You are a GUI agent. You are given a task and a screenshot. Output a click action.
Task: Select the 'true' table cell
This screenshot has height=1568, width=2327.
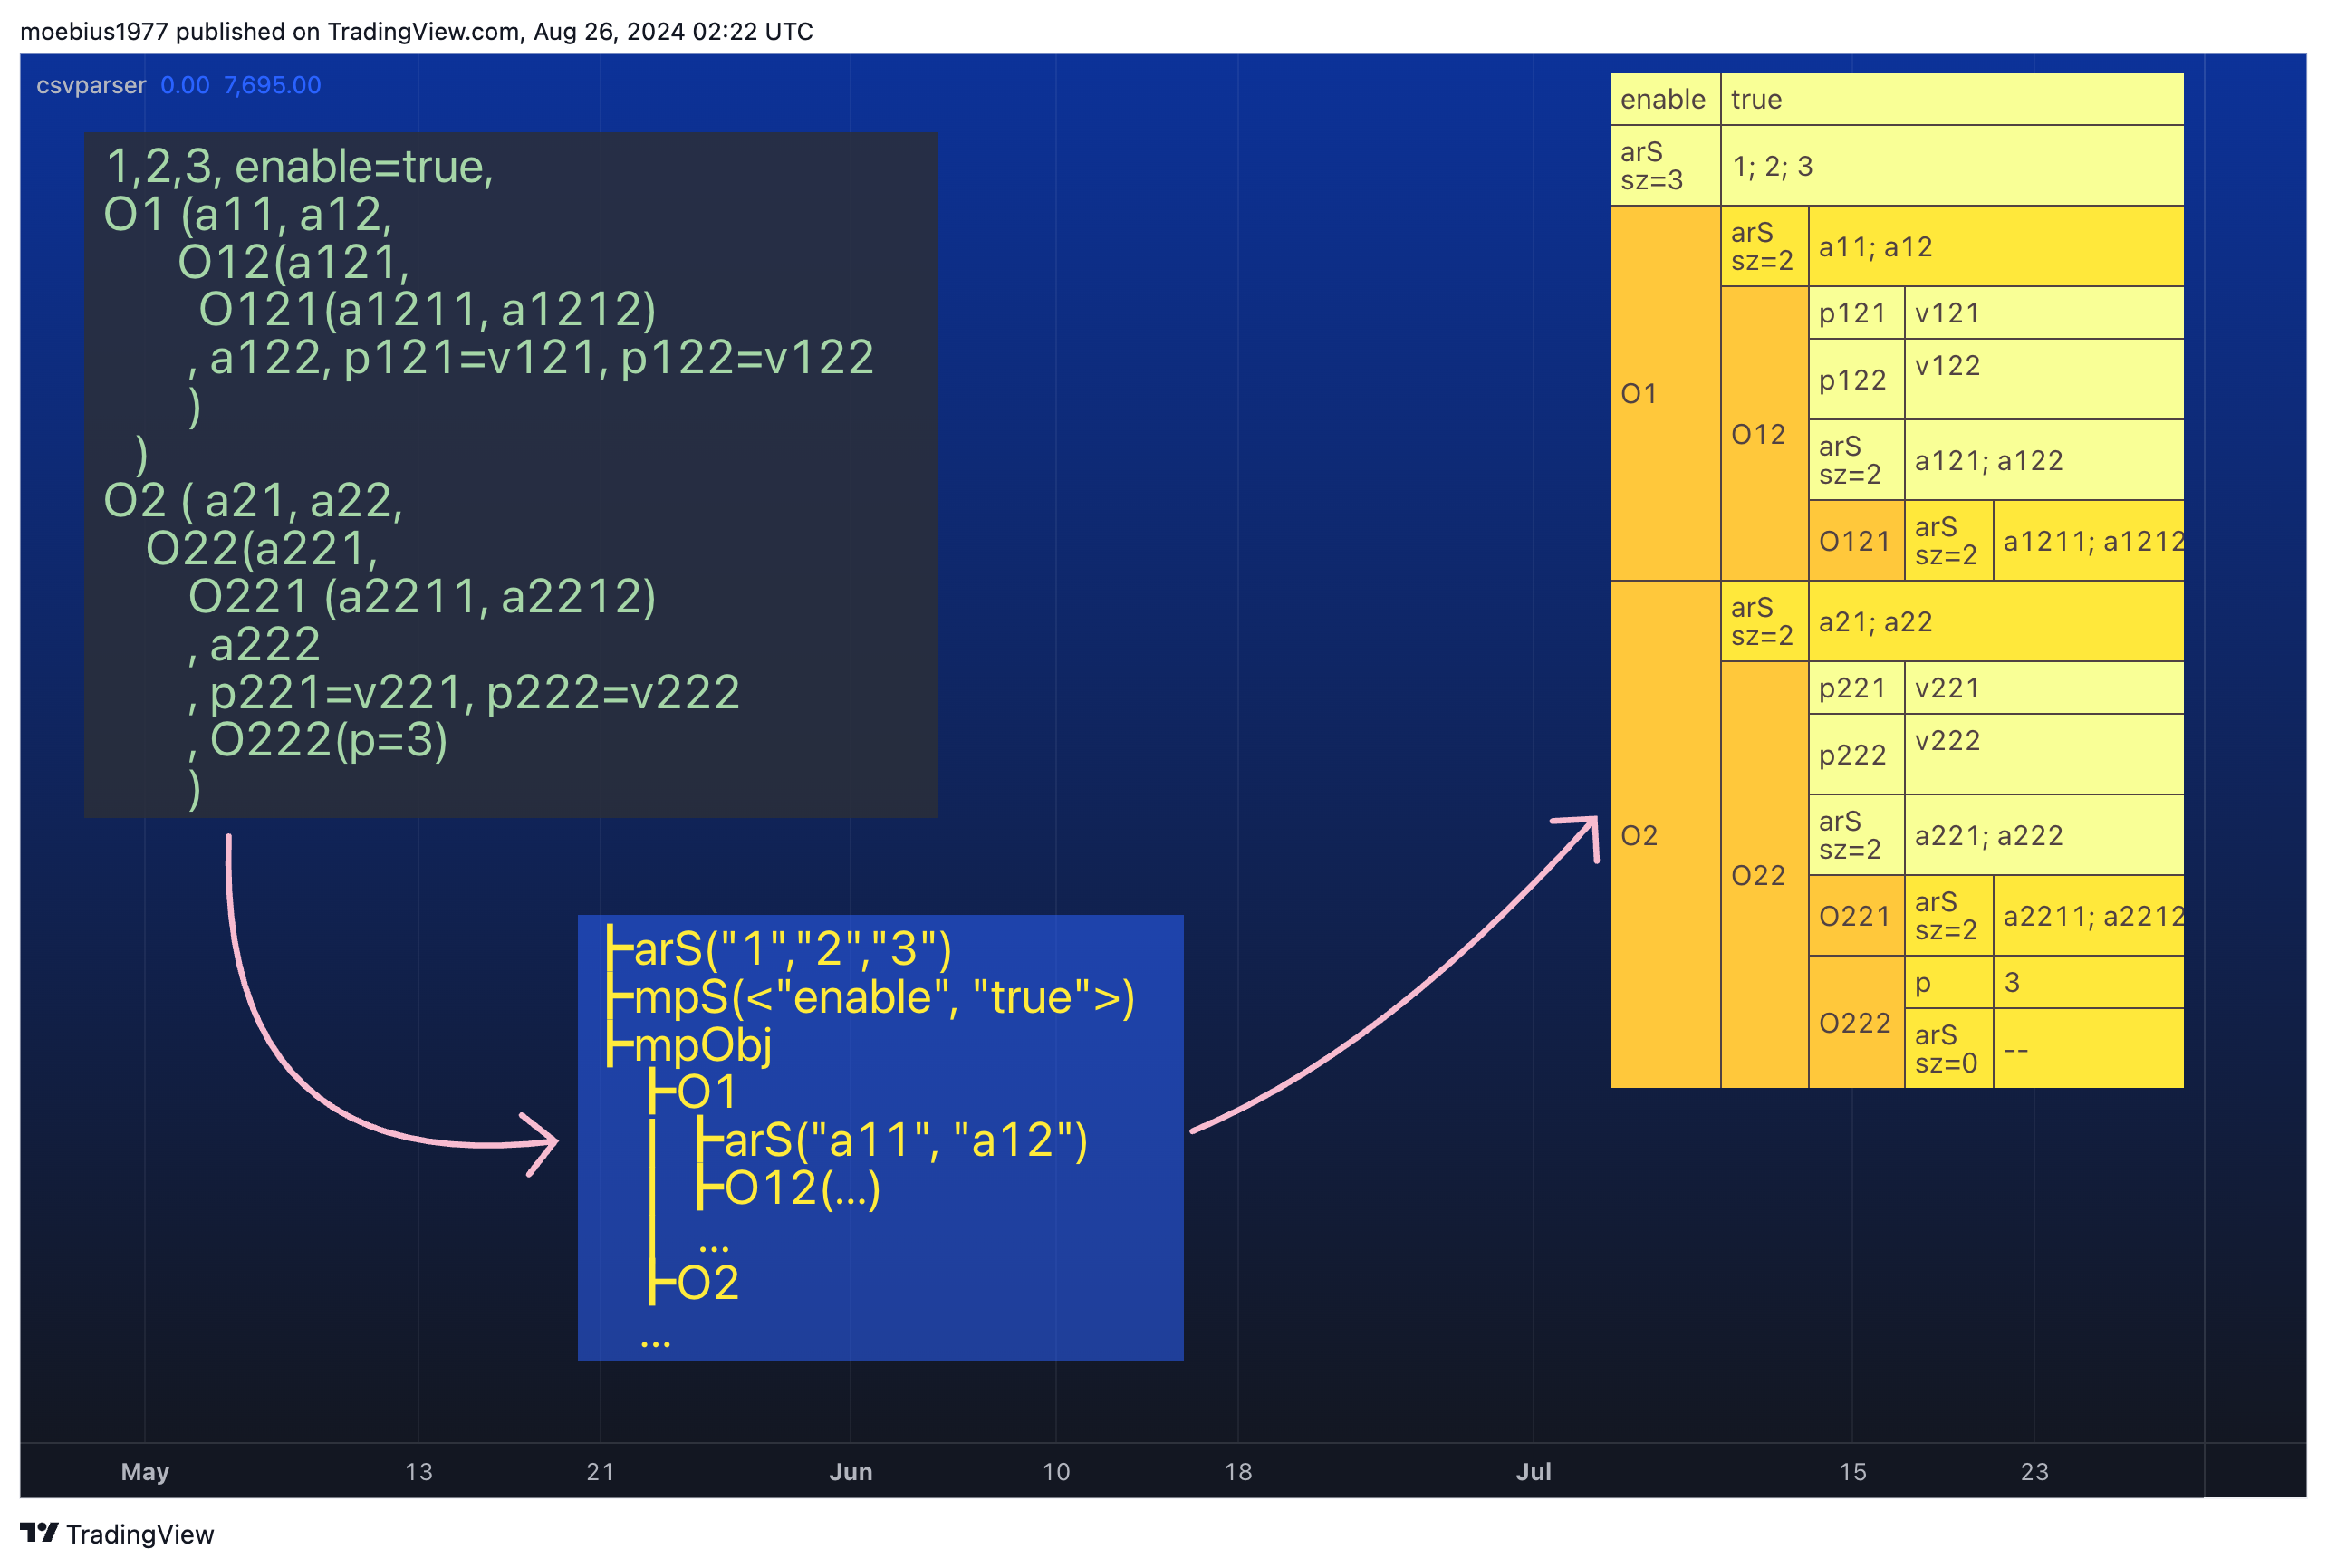tap(1952, 99)
